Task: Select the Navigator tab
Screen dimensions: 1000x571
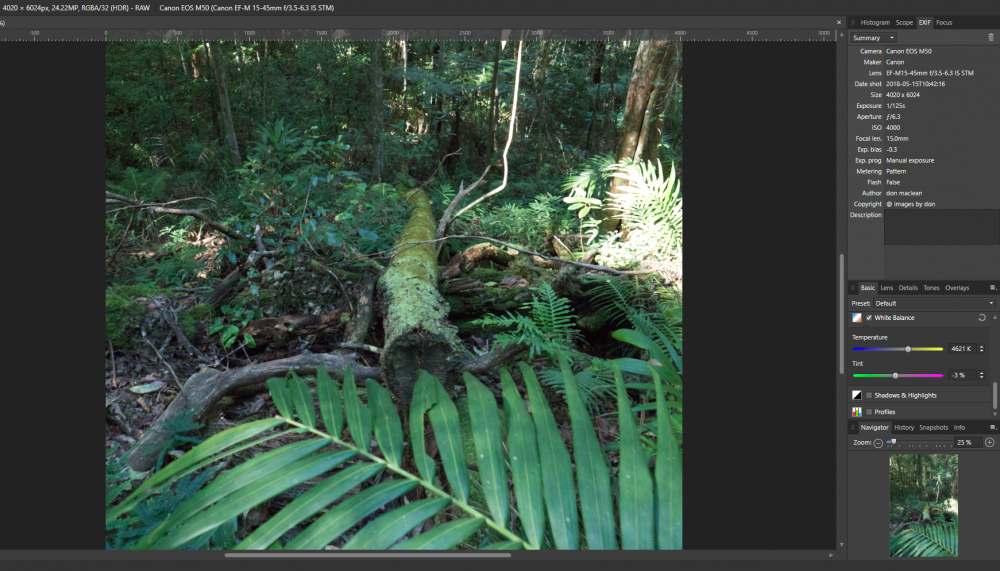Action: pos(874,427)
